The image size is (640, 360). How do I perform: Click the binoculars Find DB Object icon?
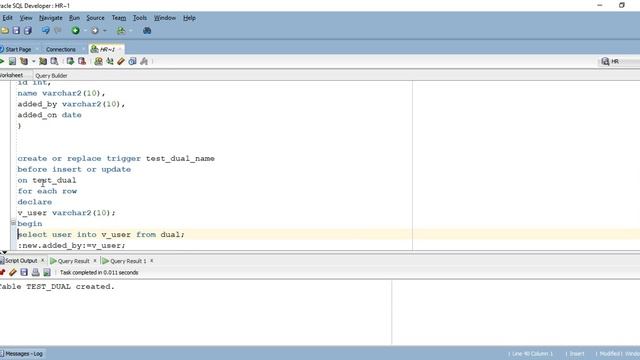coord(147,31)
